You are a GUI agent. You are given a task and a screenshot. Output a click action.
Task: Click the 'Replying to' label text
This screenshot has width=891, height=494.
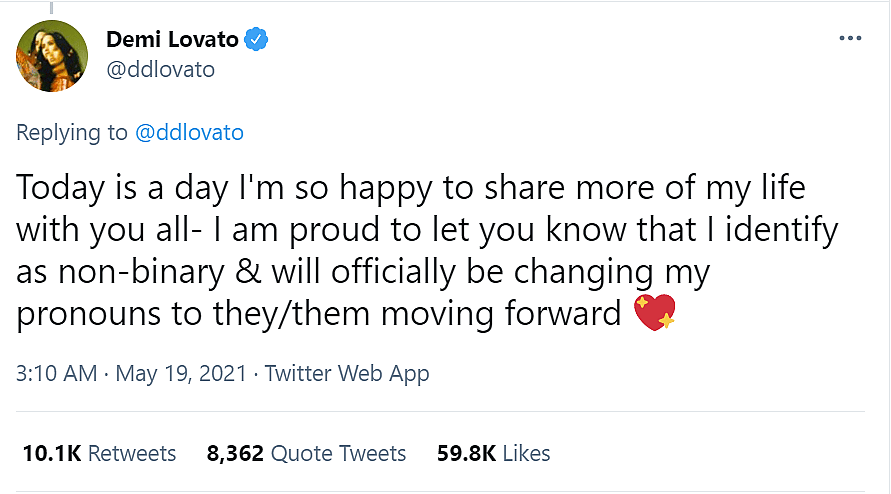click(x=72, y=133)
